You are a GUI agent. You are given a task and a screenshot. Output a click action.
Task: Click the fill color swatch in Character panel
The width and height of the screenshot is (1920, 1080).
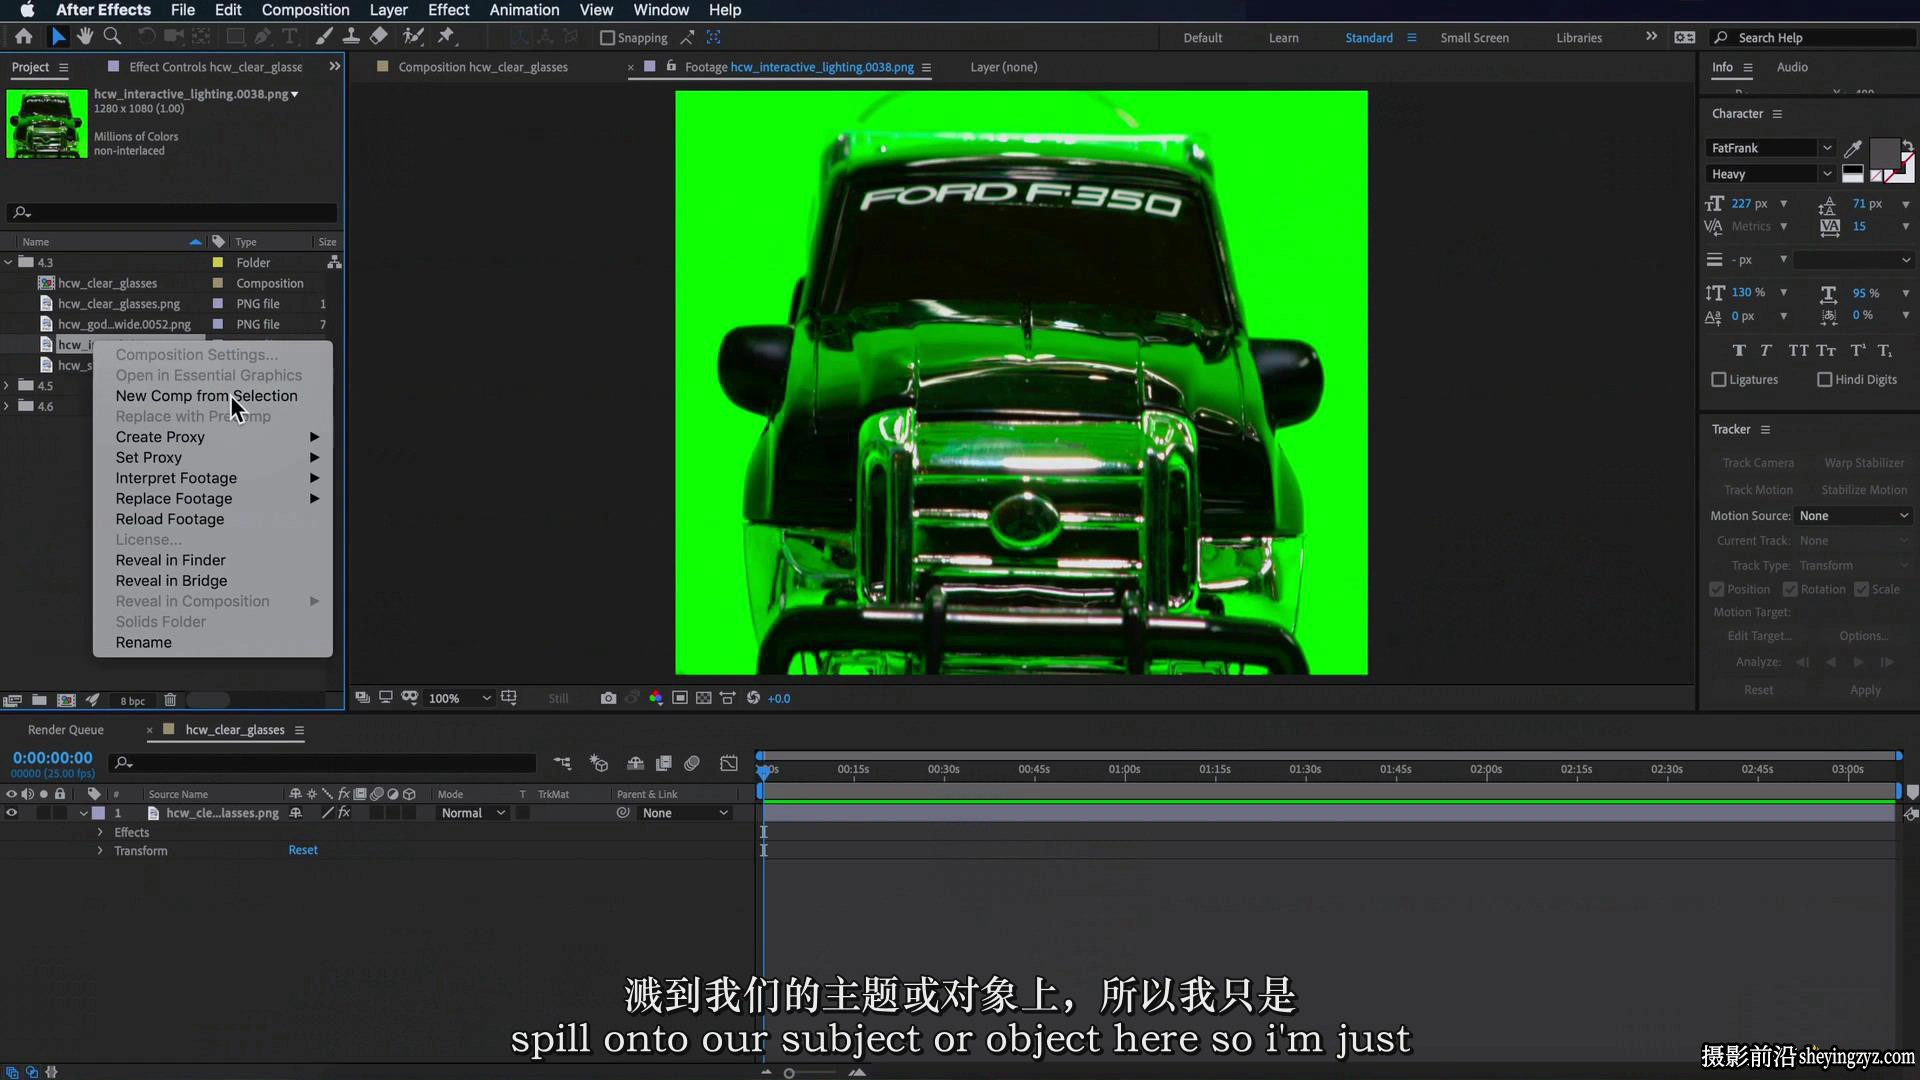1884,155
